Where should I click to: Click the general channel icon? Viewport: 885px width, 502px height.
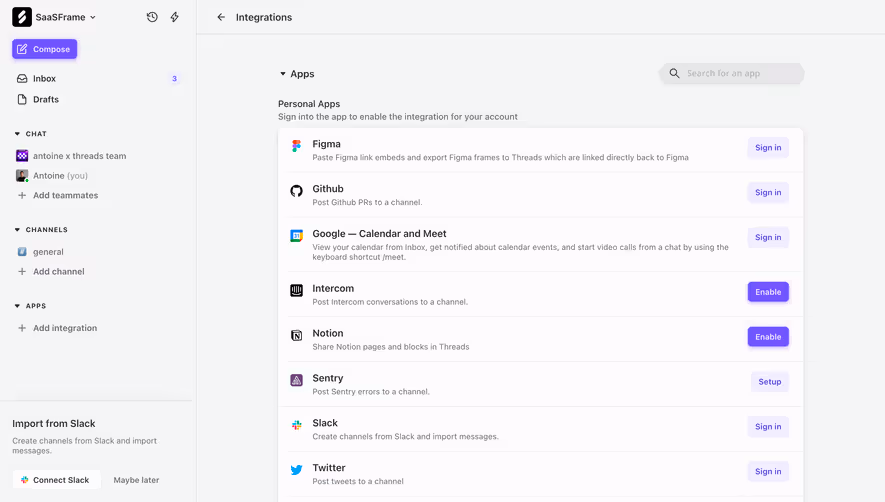(x=22, y=252)
